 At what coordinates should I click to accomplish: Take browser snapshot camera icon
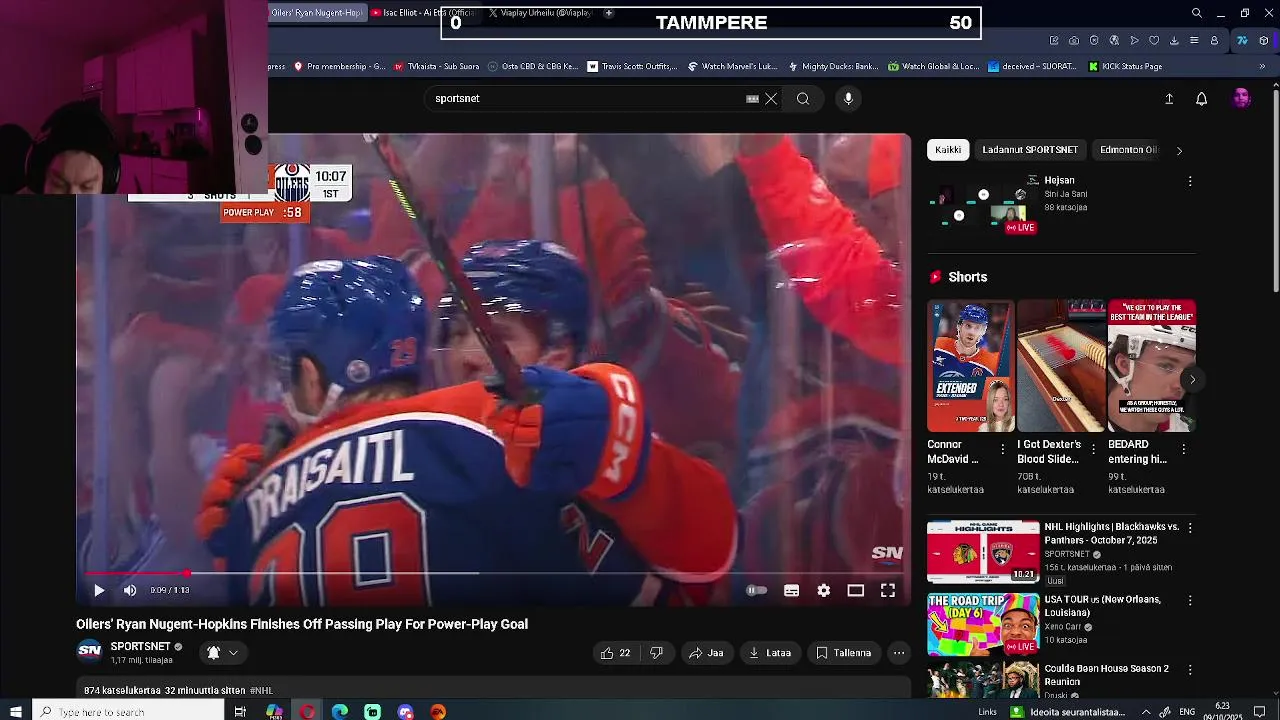coord(1074,41)
